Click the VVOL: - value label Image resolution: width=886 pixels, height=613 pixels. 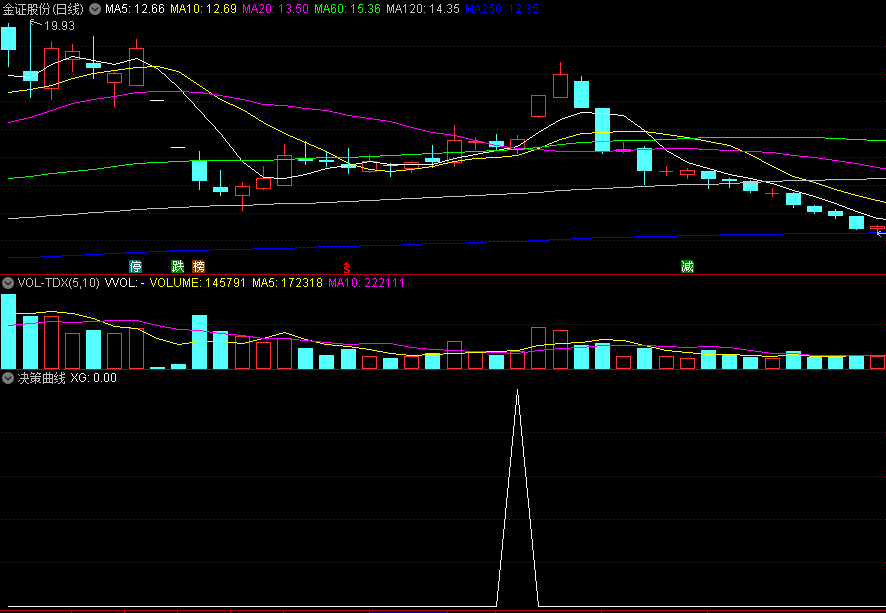point(124,282)
